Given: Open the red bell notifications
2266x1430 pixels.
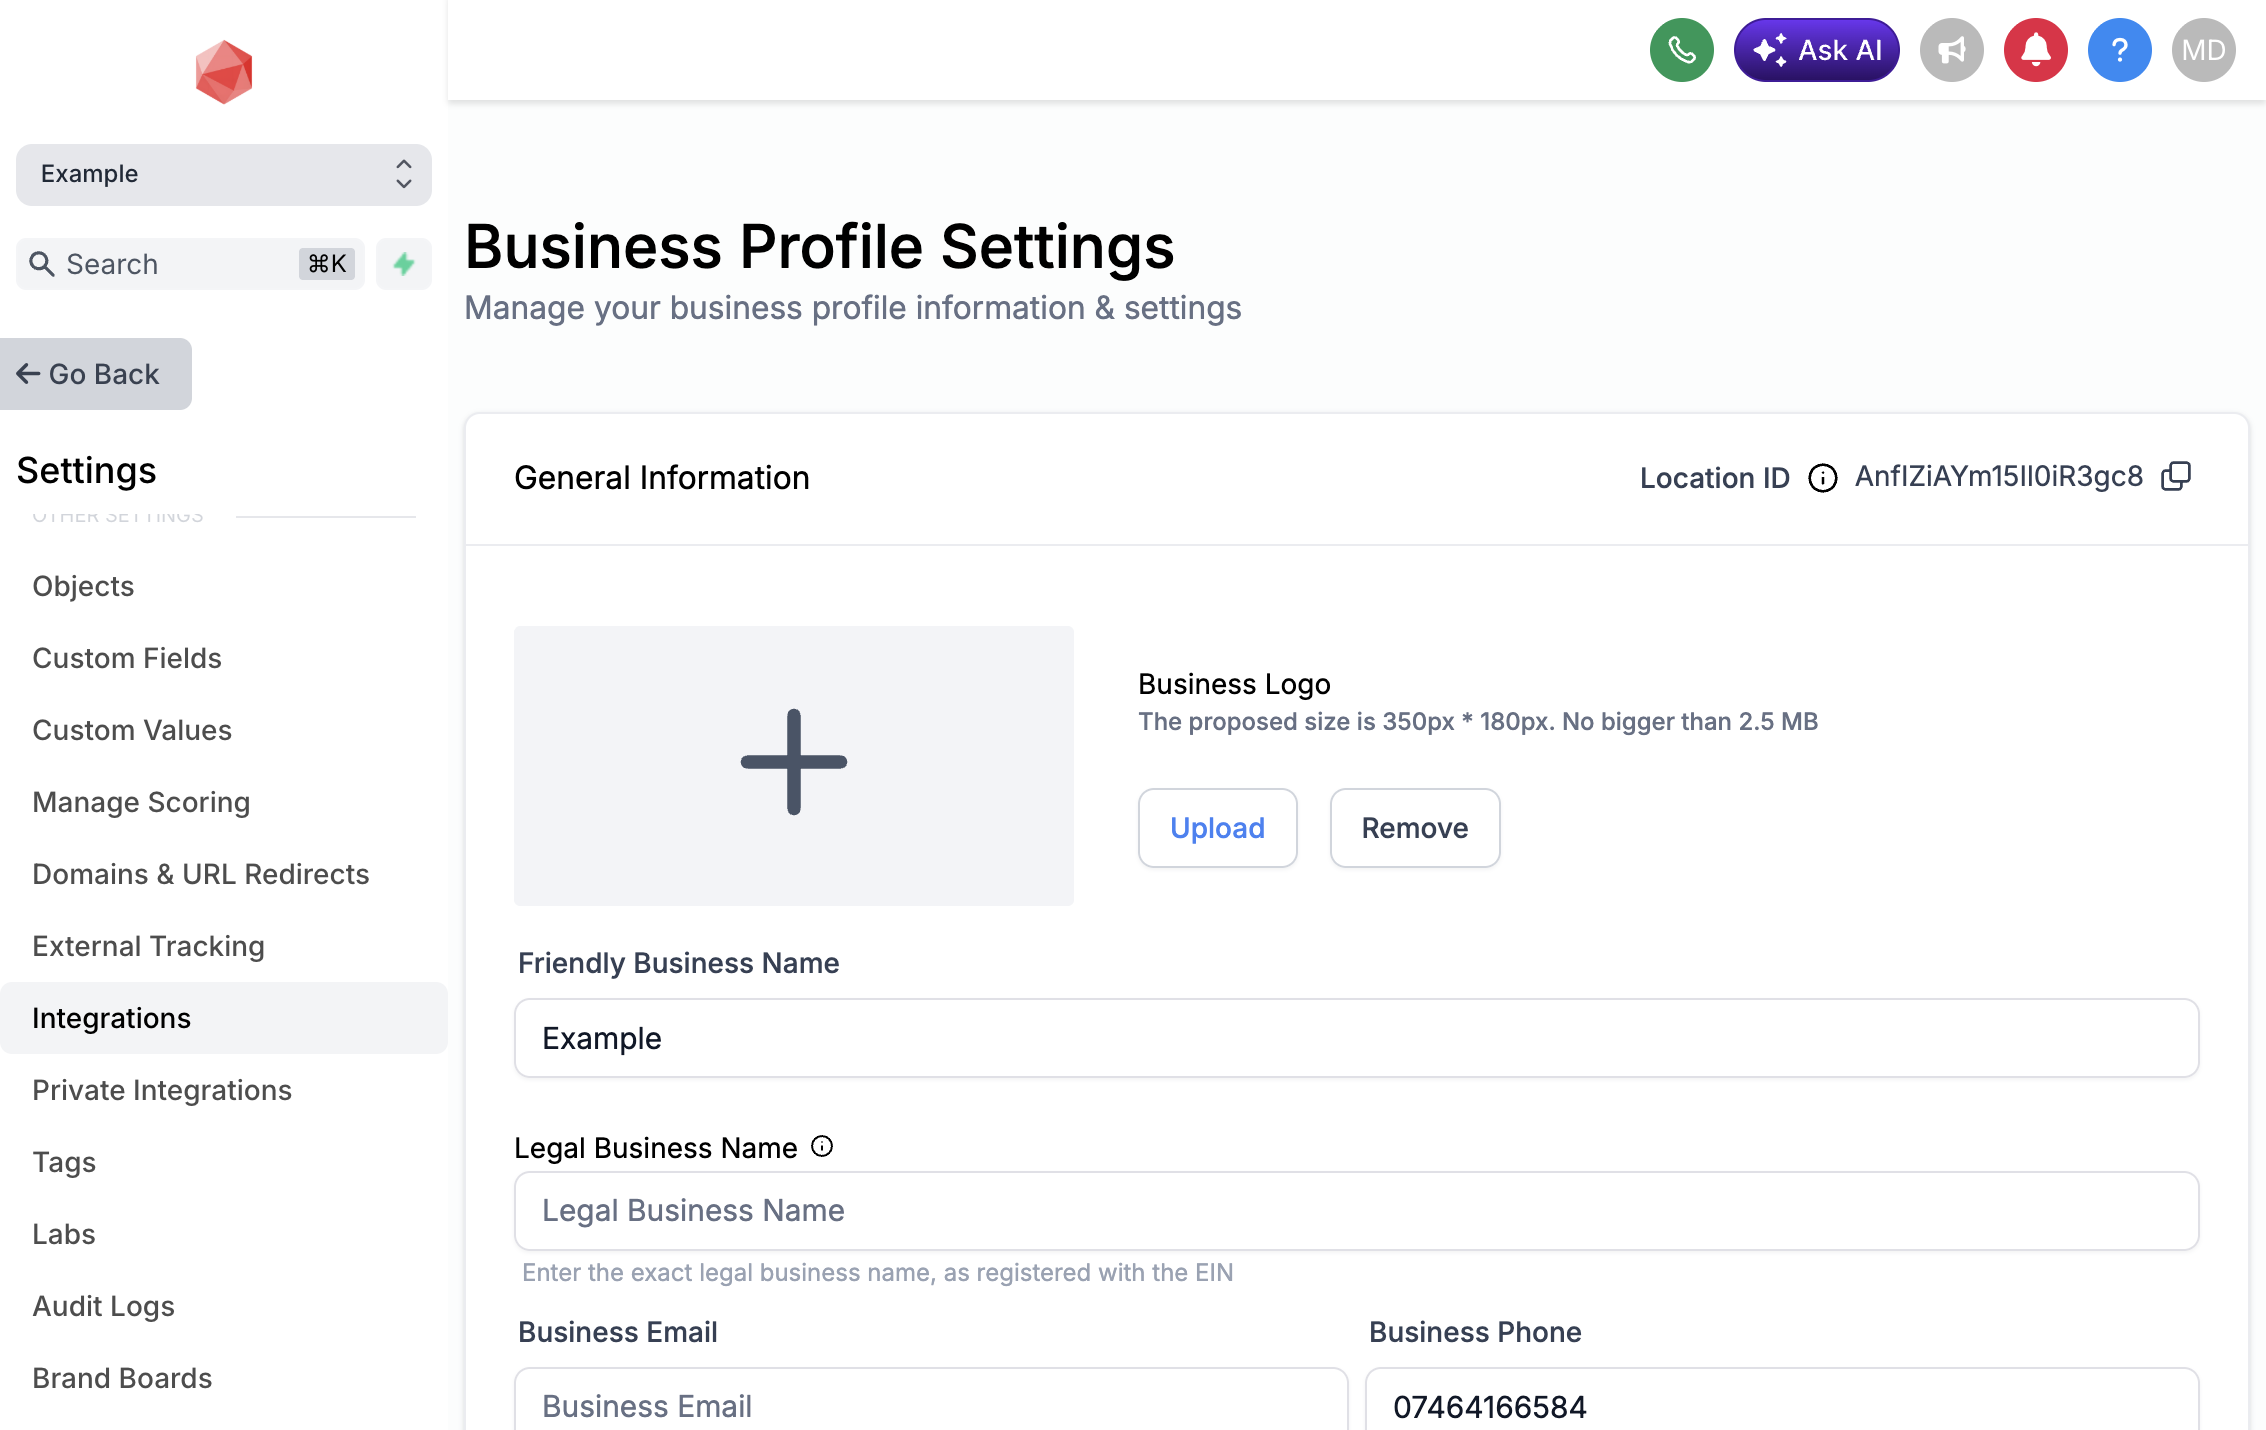Looking at the screenshot, I should pos(2035,50).
